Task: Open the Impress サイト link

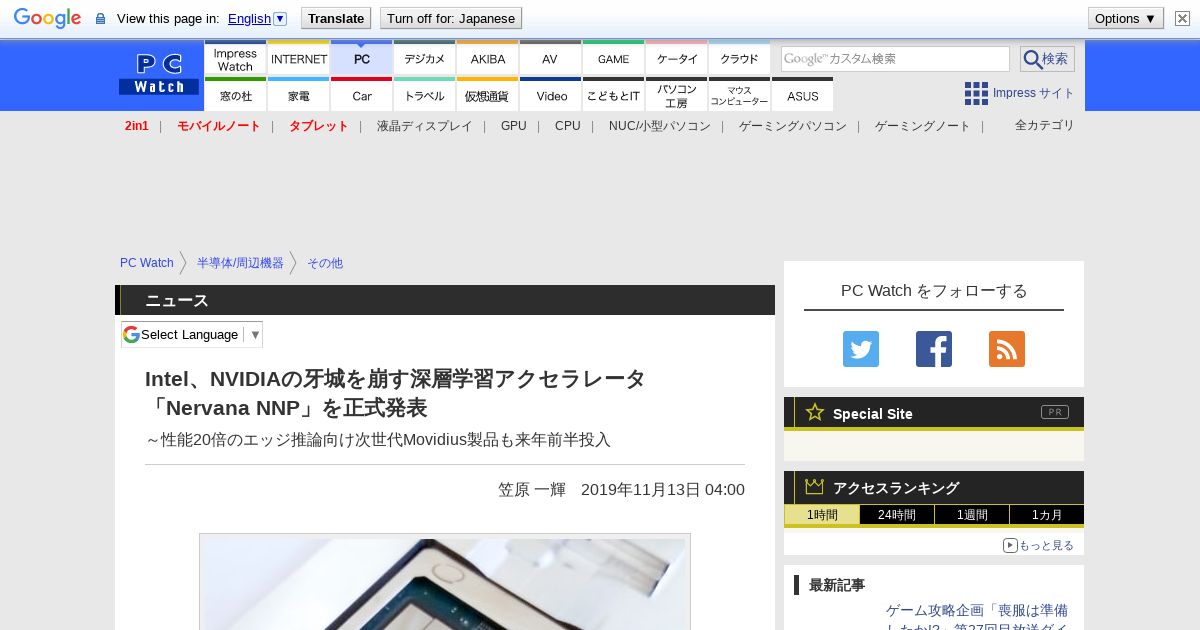Action: tap(1033, 93)
